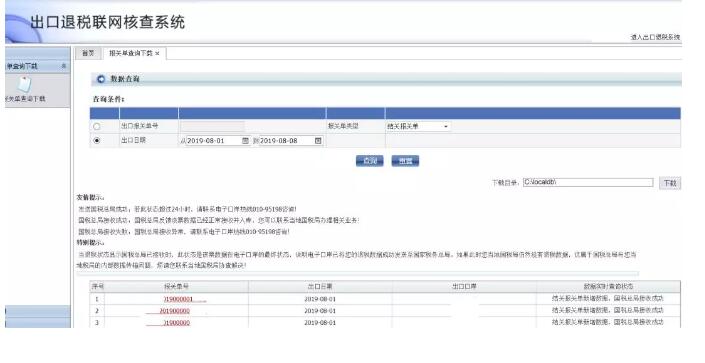This screenshot has width=705, height=363.
Task: Click the 下载目录 path field C:\localdb\
Action: tap(588, 182)
